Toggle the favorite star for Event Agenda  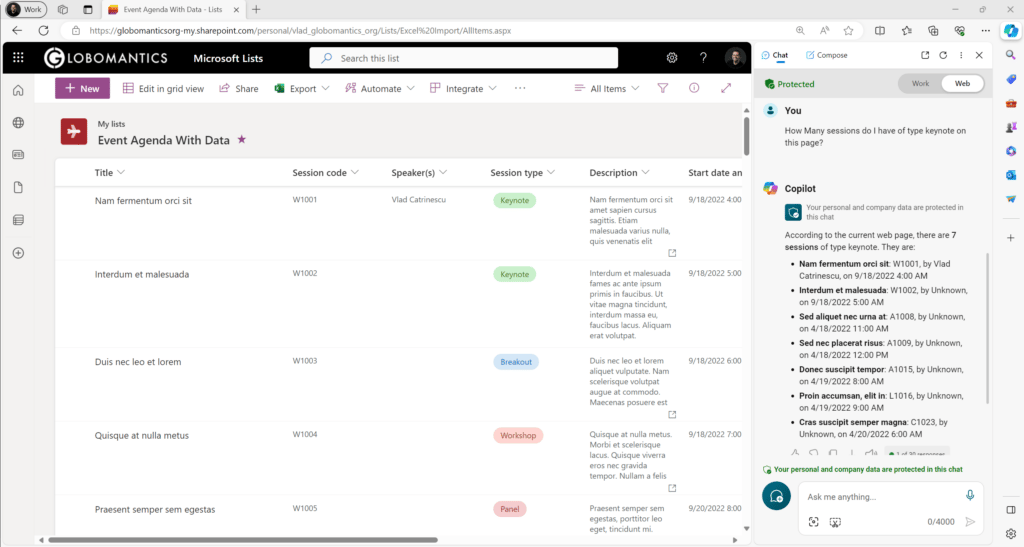tap(242, 140)
